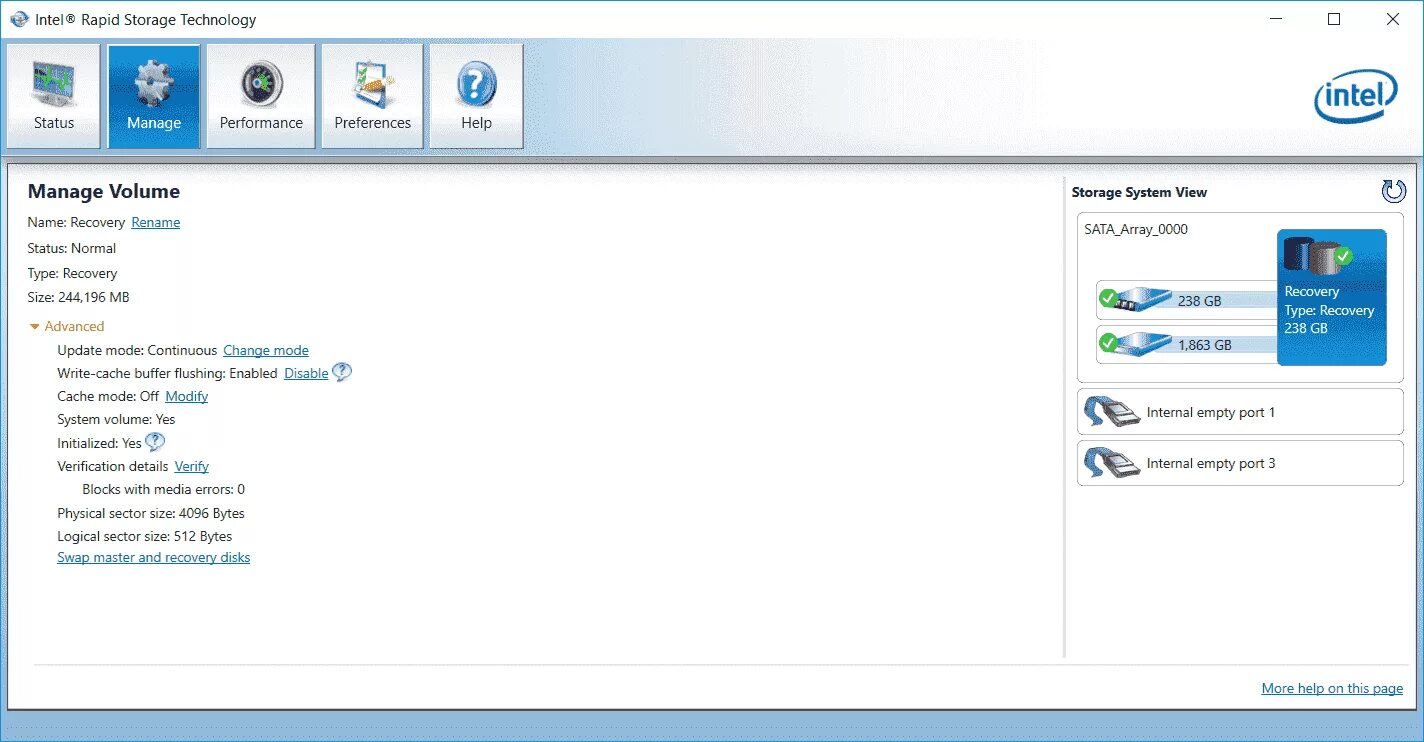
Task: Click the Manage Volume heading
Action: coord(104,191)
